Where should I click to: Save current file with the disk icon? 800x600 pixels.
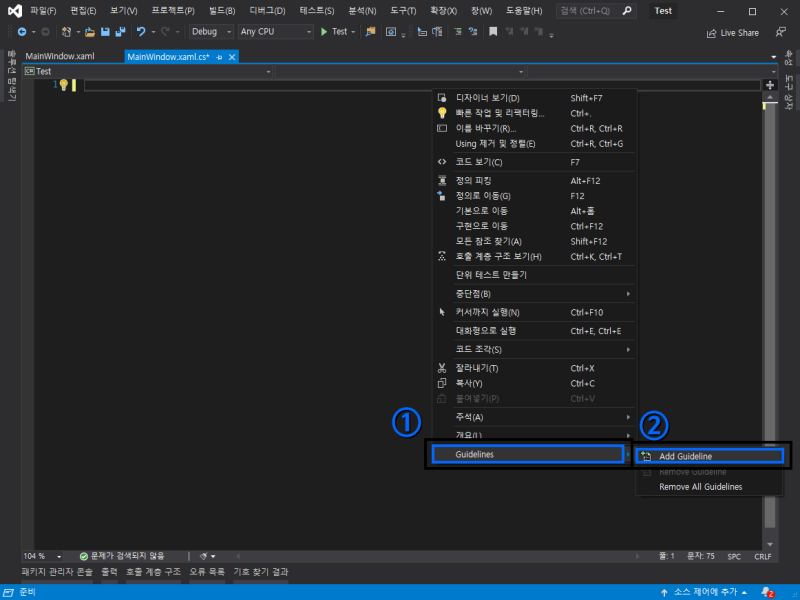pyautogui.click(x=105, y=32)
